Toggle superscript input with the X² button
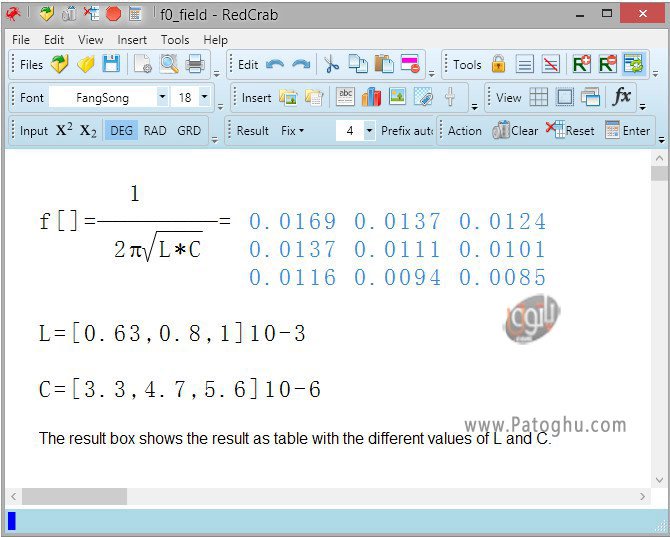 click(64, 130)
